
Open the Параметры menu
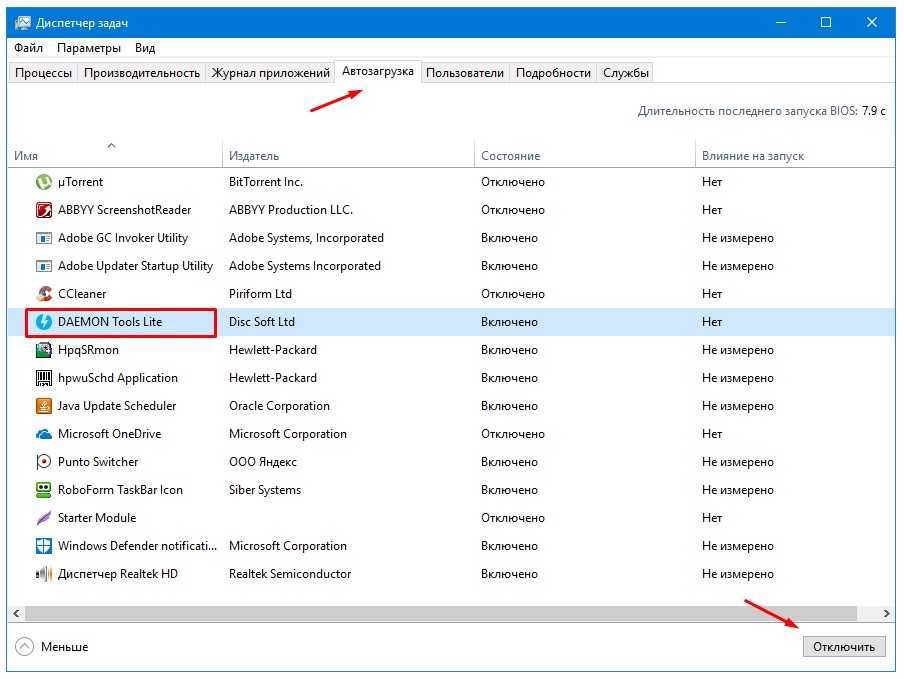click(89, 48)
